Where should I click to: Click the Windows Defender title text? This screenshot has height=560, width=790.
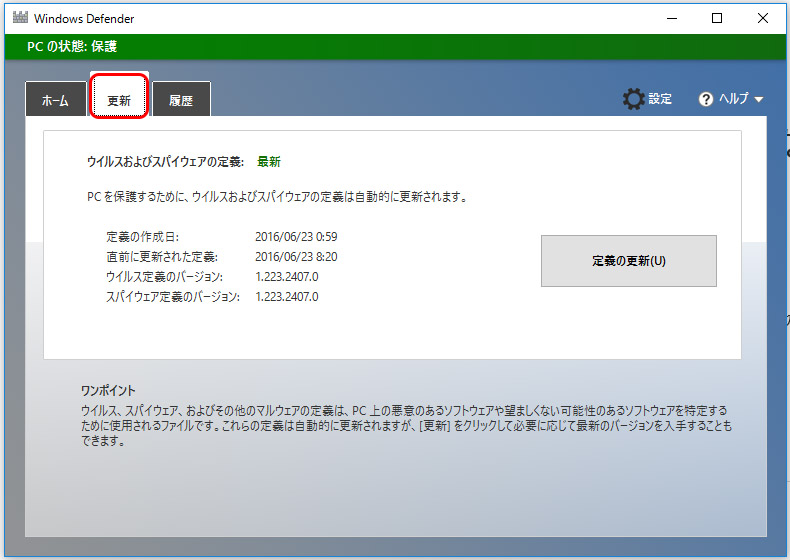[x=84, y=19]
